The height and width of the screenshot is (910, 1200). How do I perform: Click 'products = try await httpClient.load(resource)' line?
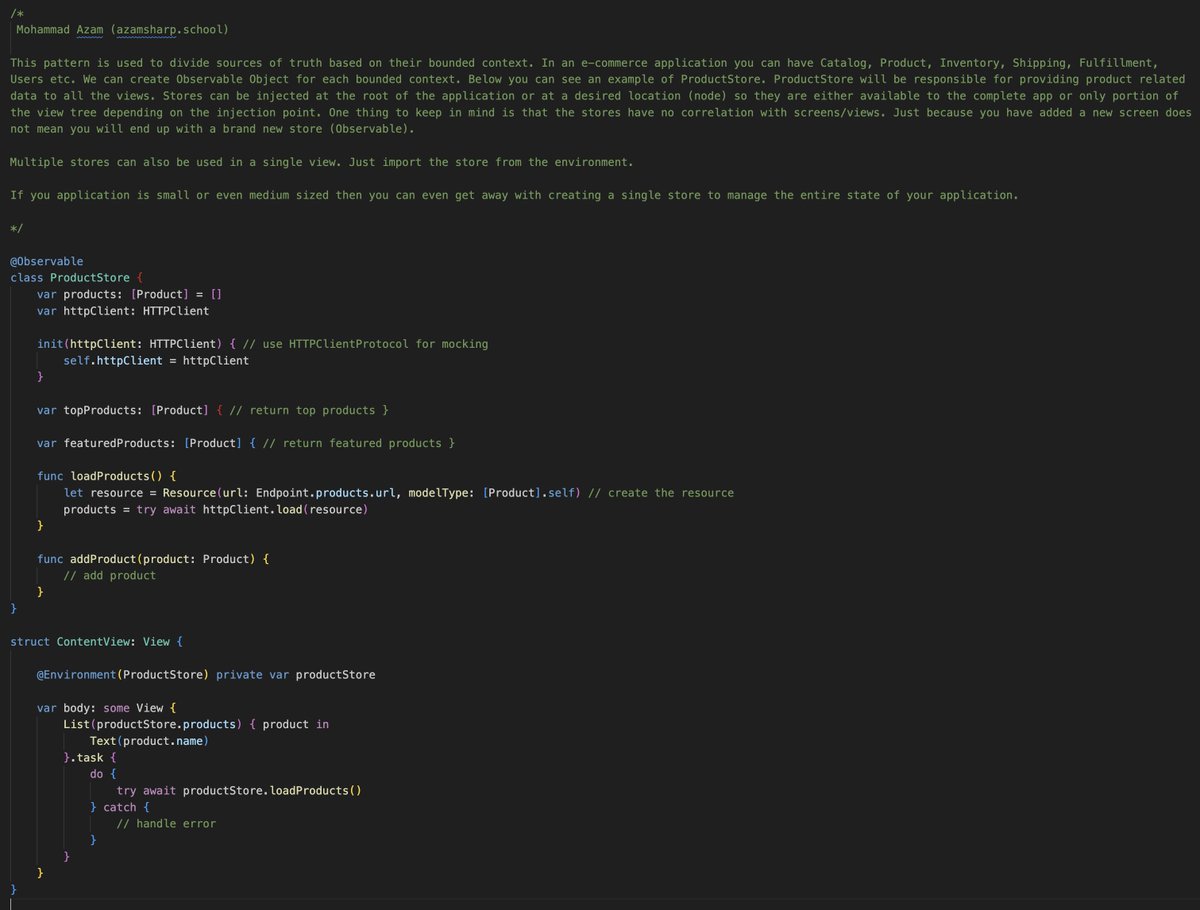pyautogui.click(x=216, y=510)
